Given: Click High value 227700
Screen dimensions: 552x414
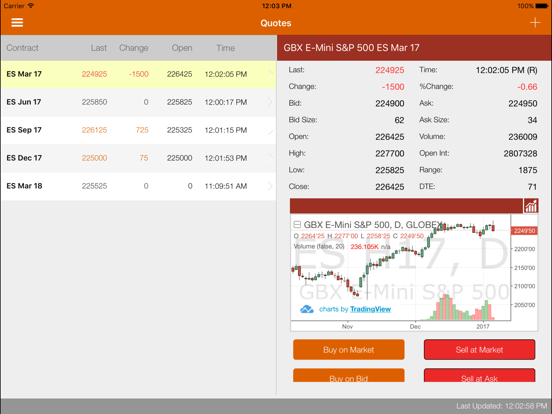Looking at the screenshot, I should (x=389, y=153).
